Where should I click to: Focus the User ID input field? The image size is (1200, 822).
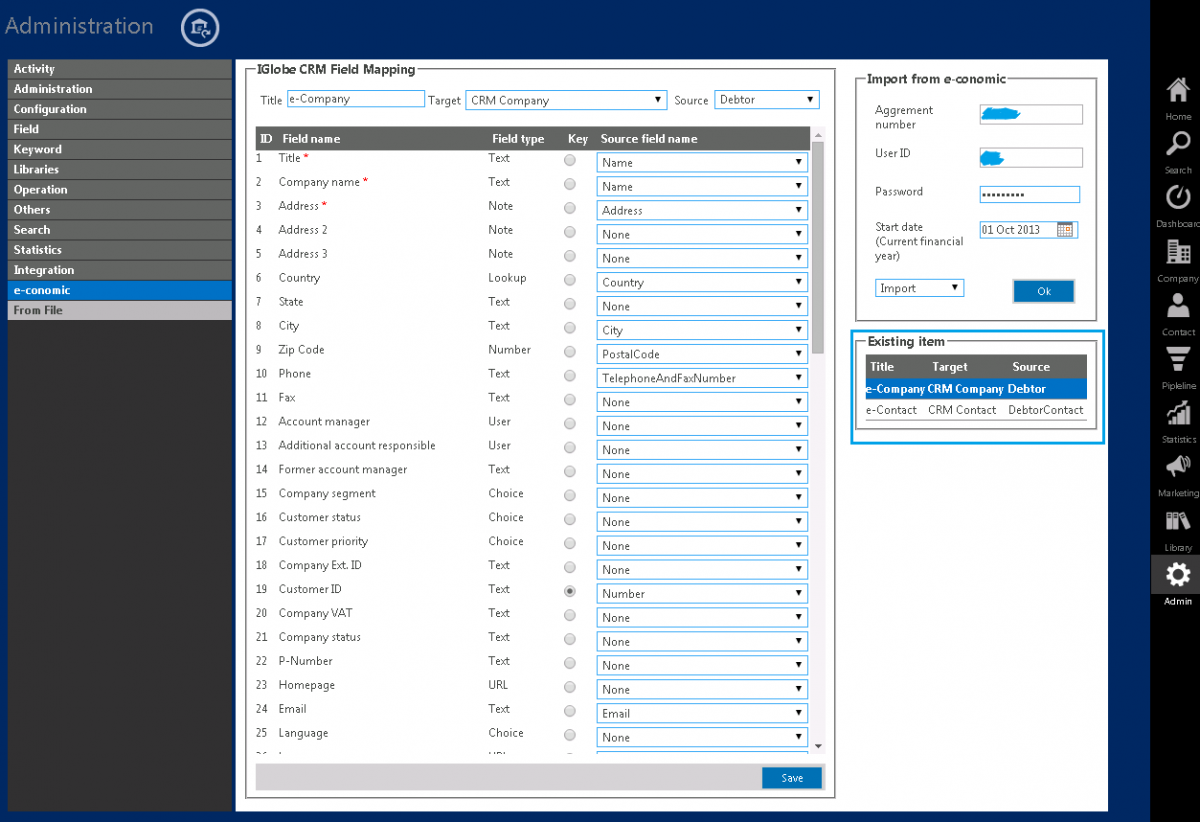coord(1031,157)
